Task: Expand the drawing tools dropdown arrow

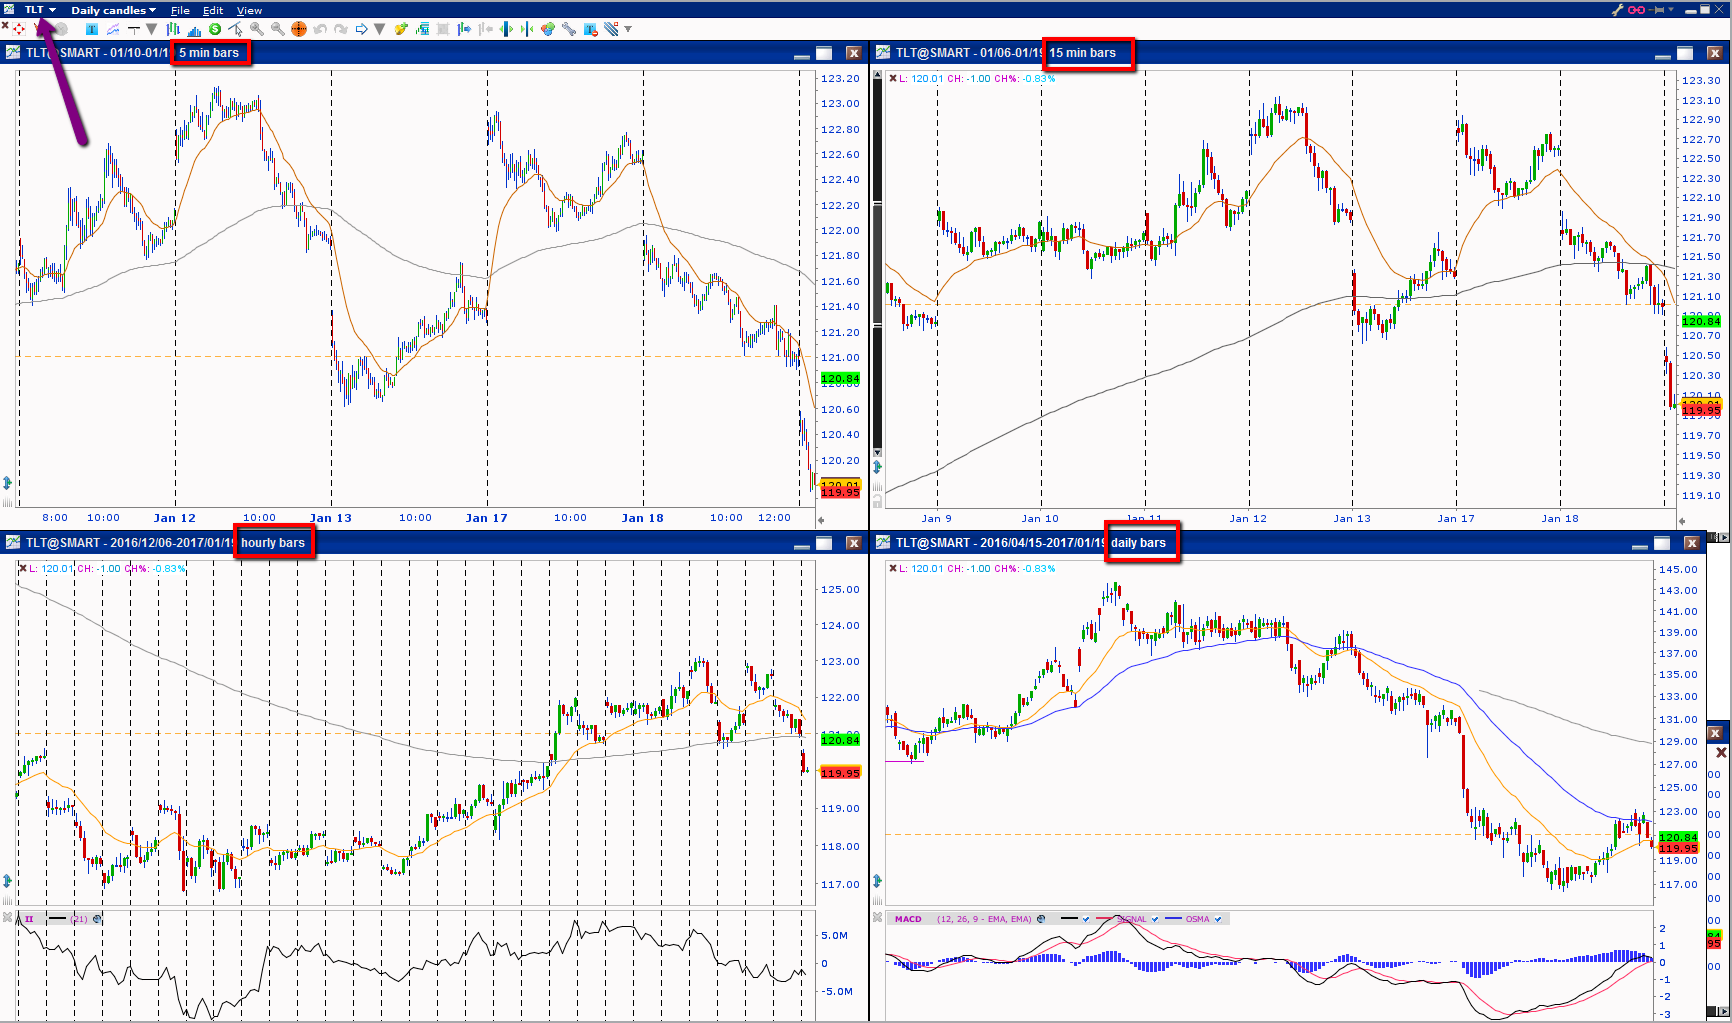Action: [151, 29]
